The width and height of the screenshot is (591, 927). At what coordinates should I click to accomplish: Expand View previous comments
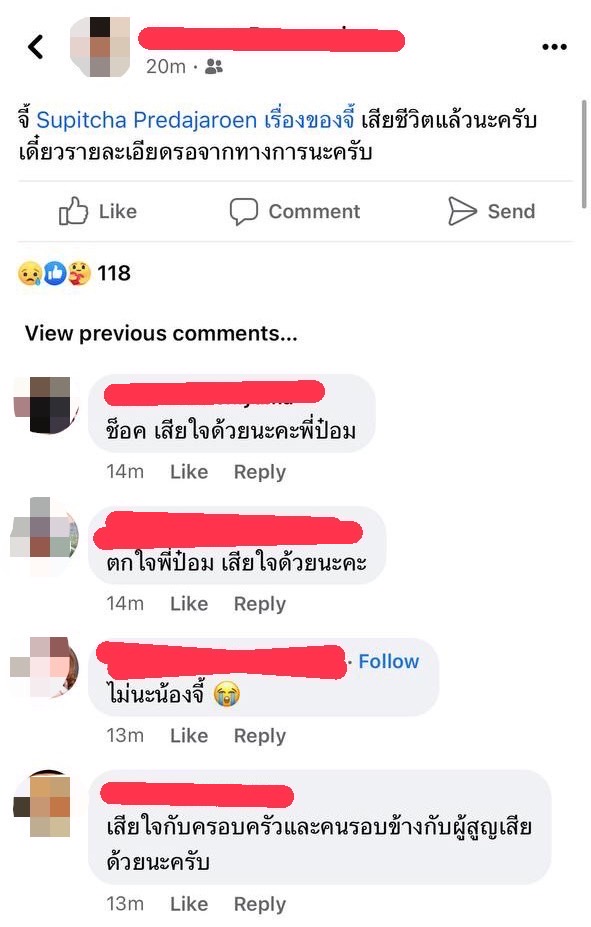pos(161,333)
